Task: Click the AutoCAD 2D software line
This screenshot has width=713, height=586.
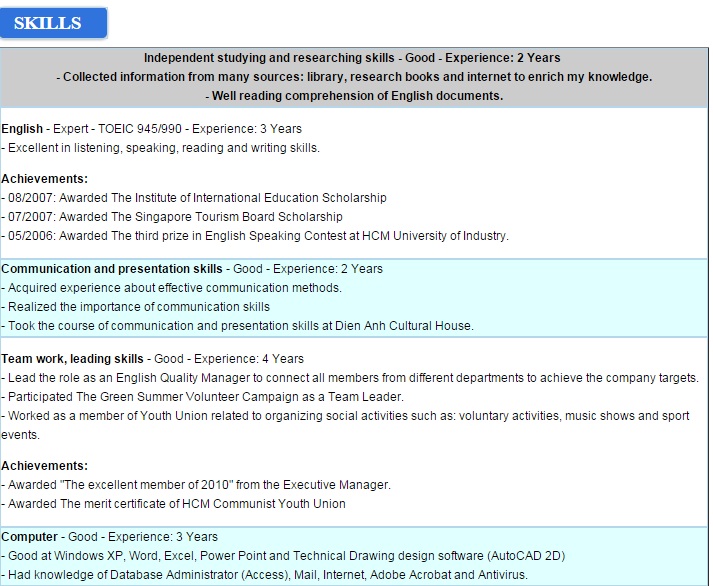Action: 283,556
